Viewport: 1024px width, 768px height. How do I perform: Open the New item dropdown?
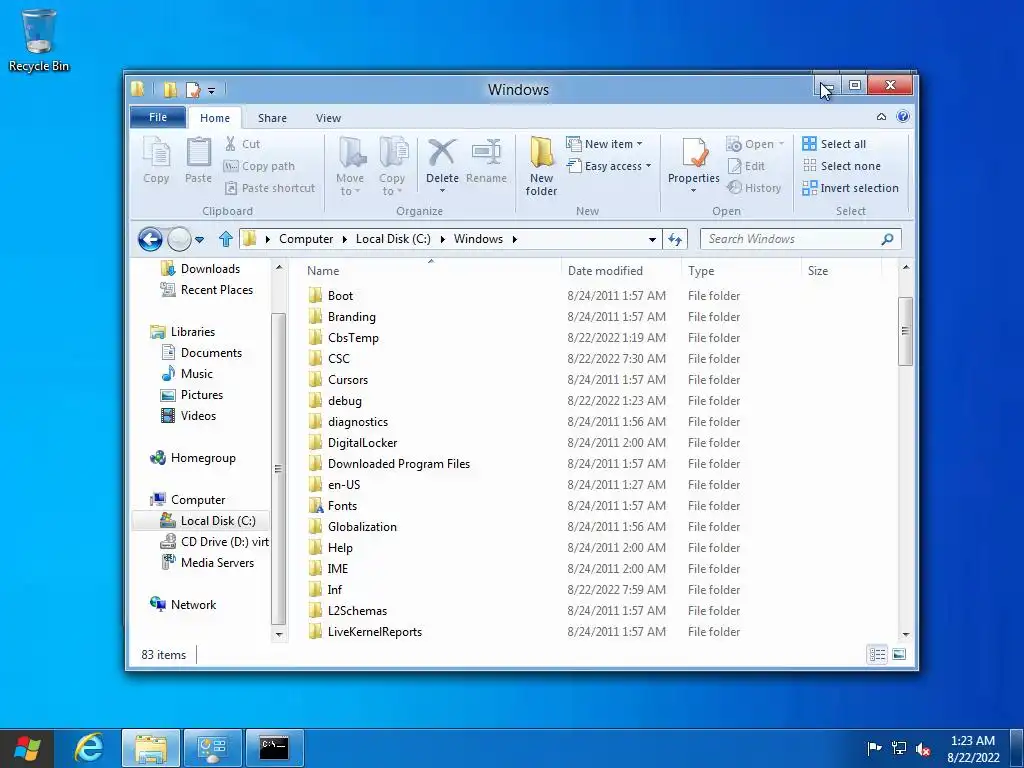click(604, 144)
